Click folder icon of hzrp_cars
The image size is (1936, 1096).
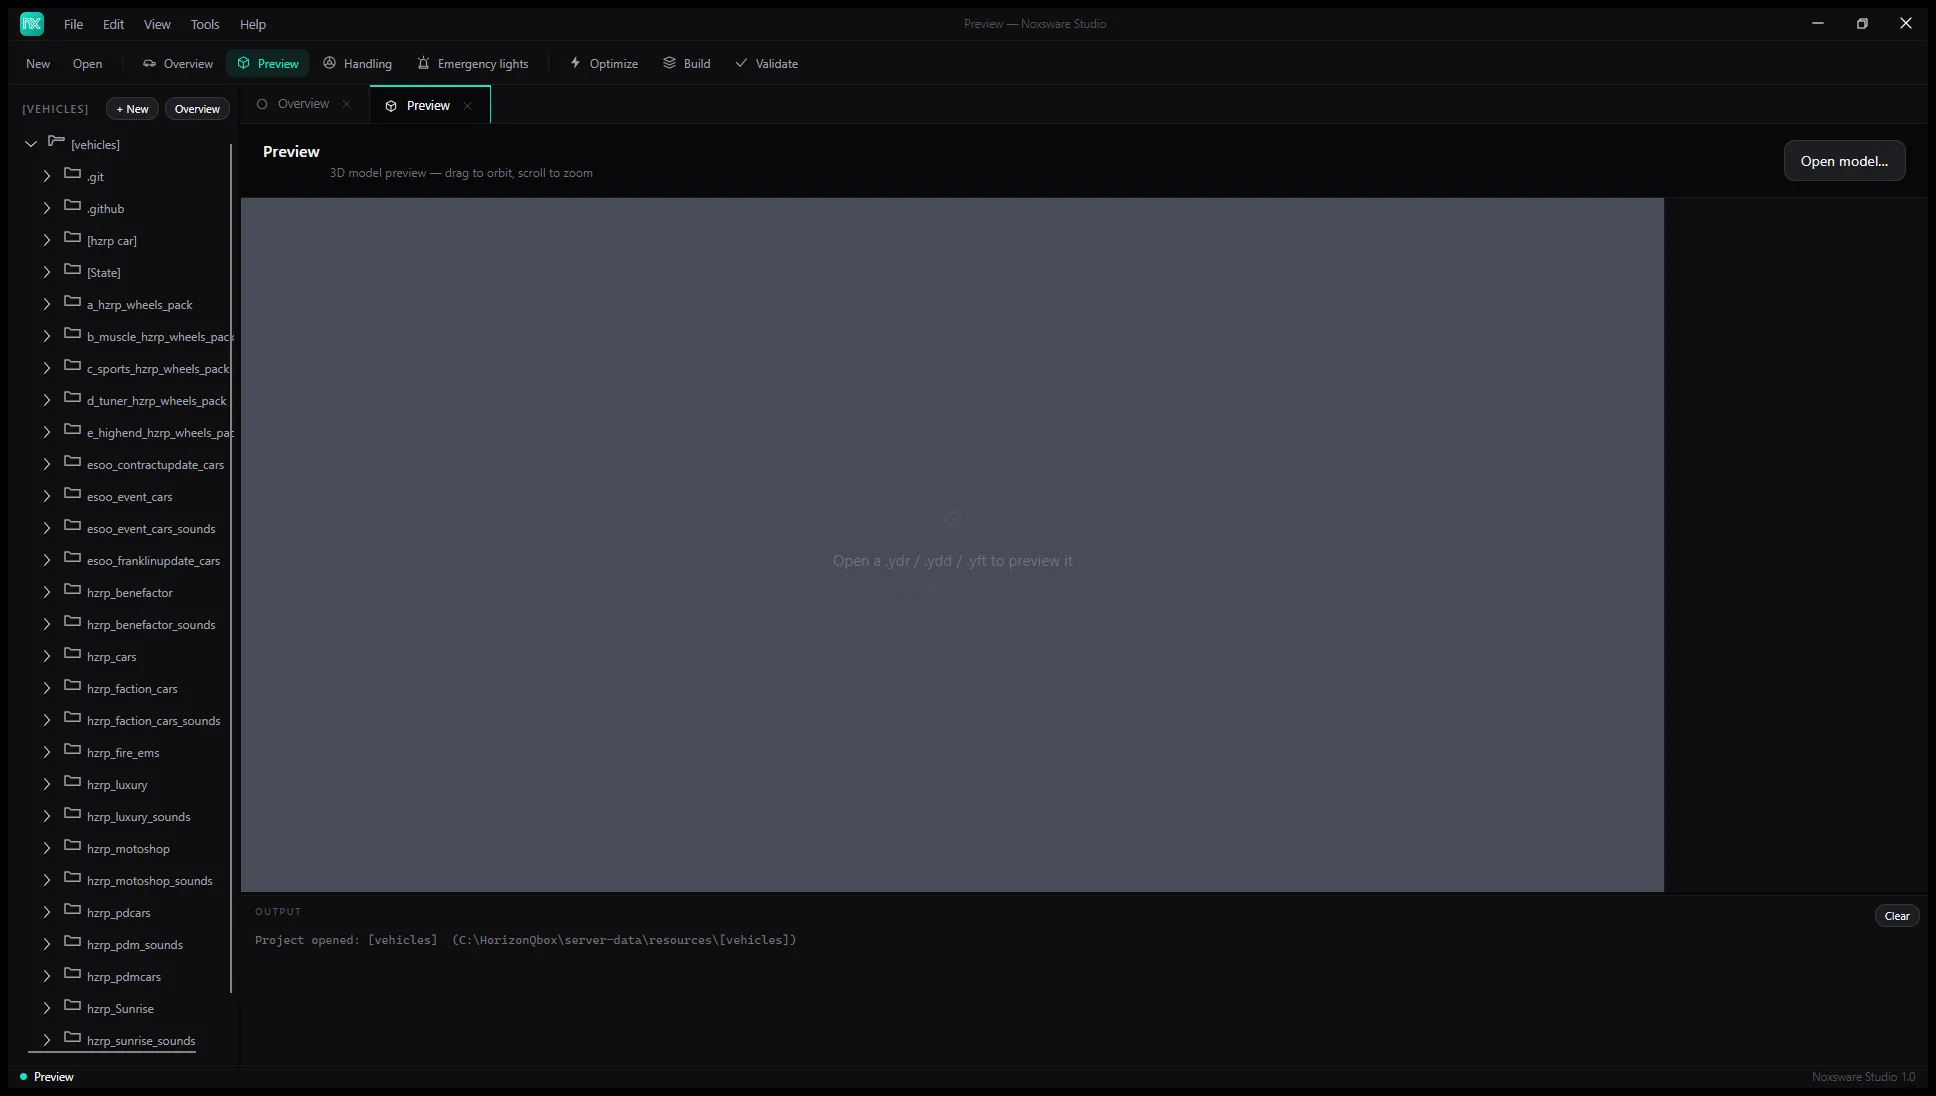coord(72,654)
